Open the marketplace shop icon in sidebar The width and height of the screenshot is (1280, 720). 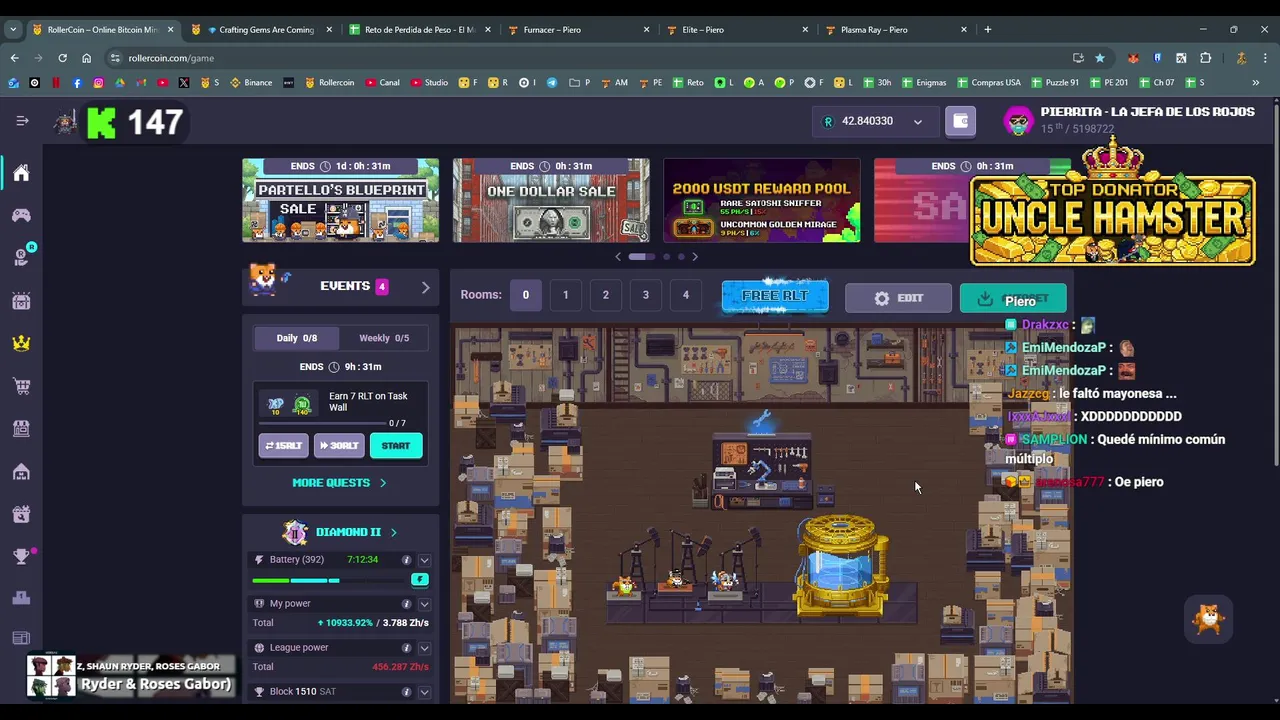point(21,428)
